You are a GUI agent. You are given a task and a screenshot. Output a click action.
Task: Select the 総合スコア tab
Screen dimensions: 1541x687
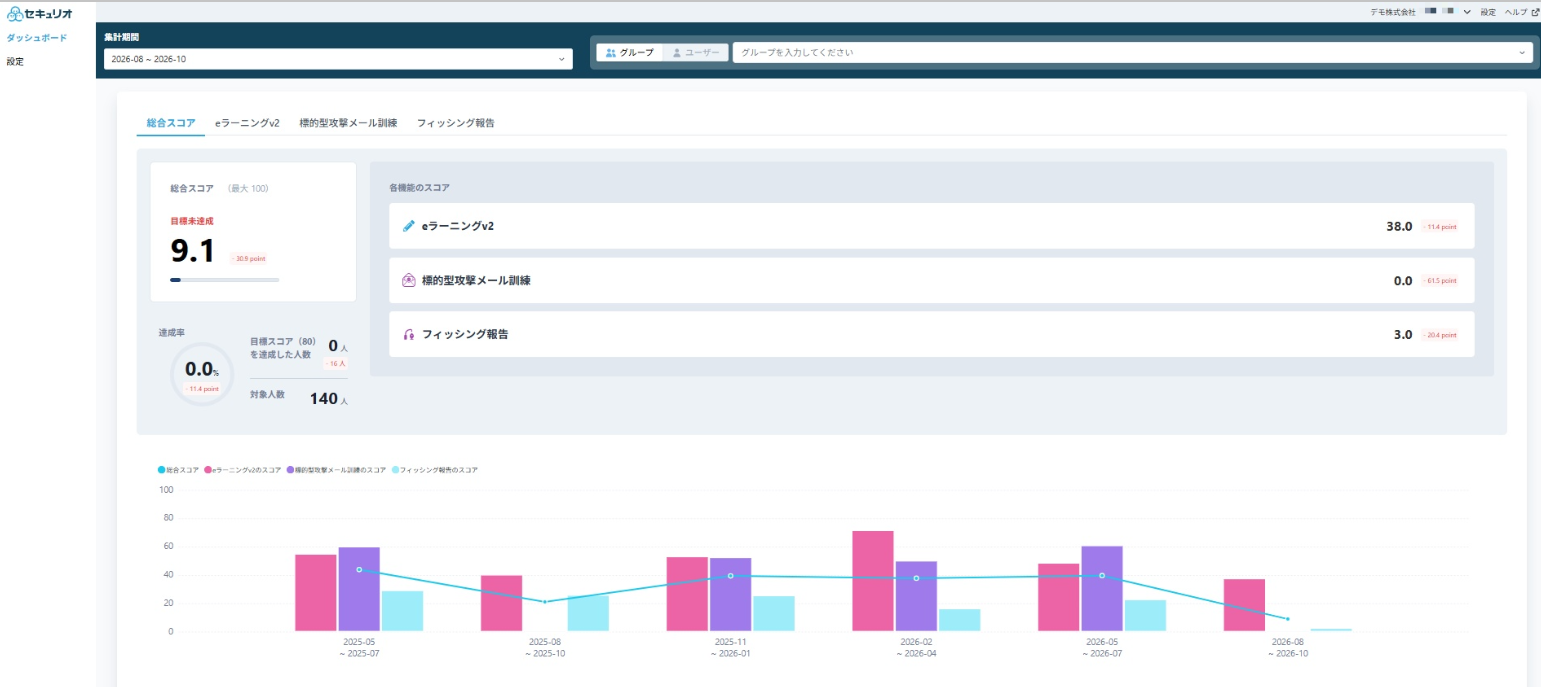[171, 123]
